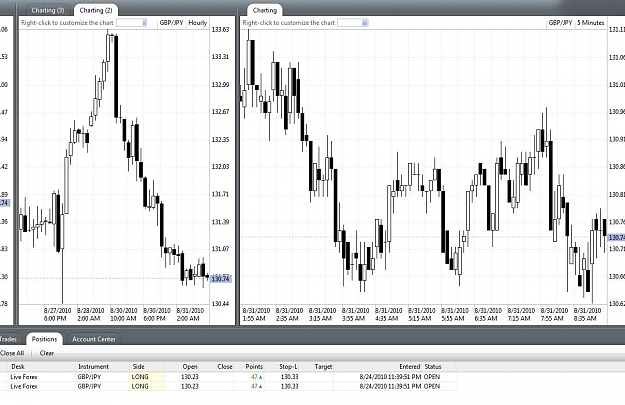Click the 130.33 stop-loss in the second row
The image size is (625, 405).
click(289, 386)
